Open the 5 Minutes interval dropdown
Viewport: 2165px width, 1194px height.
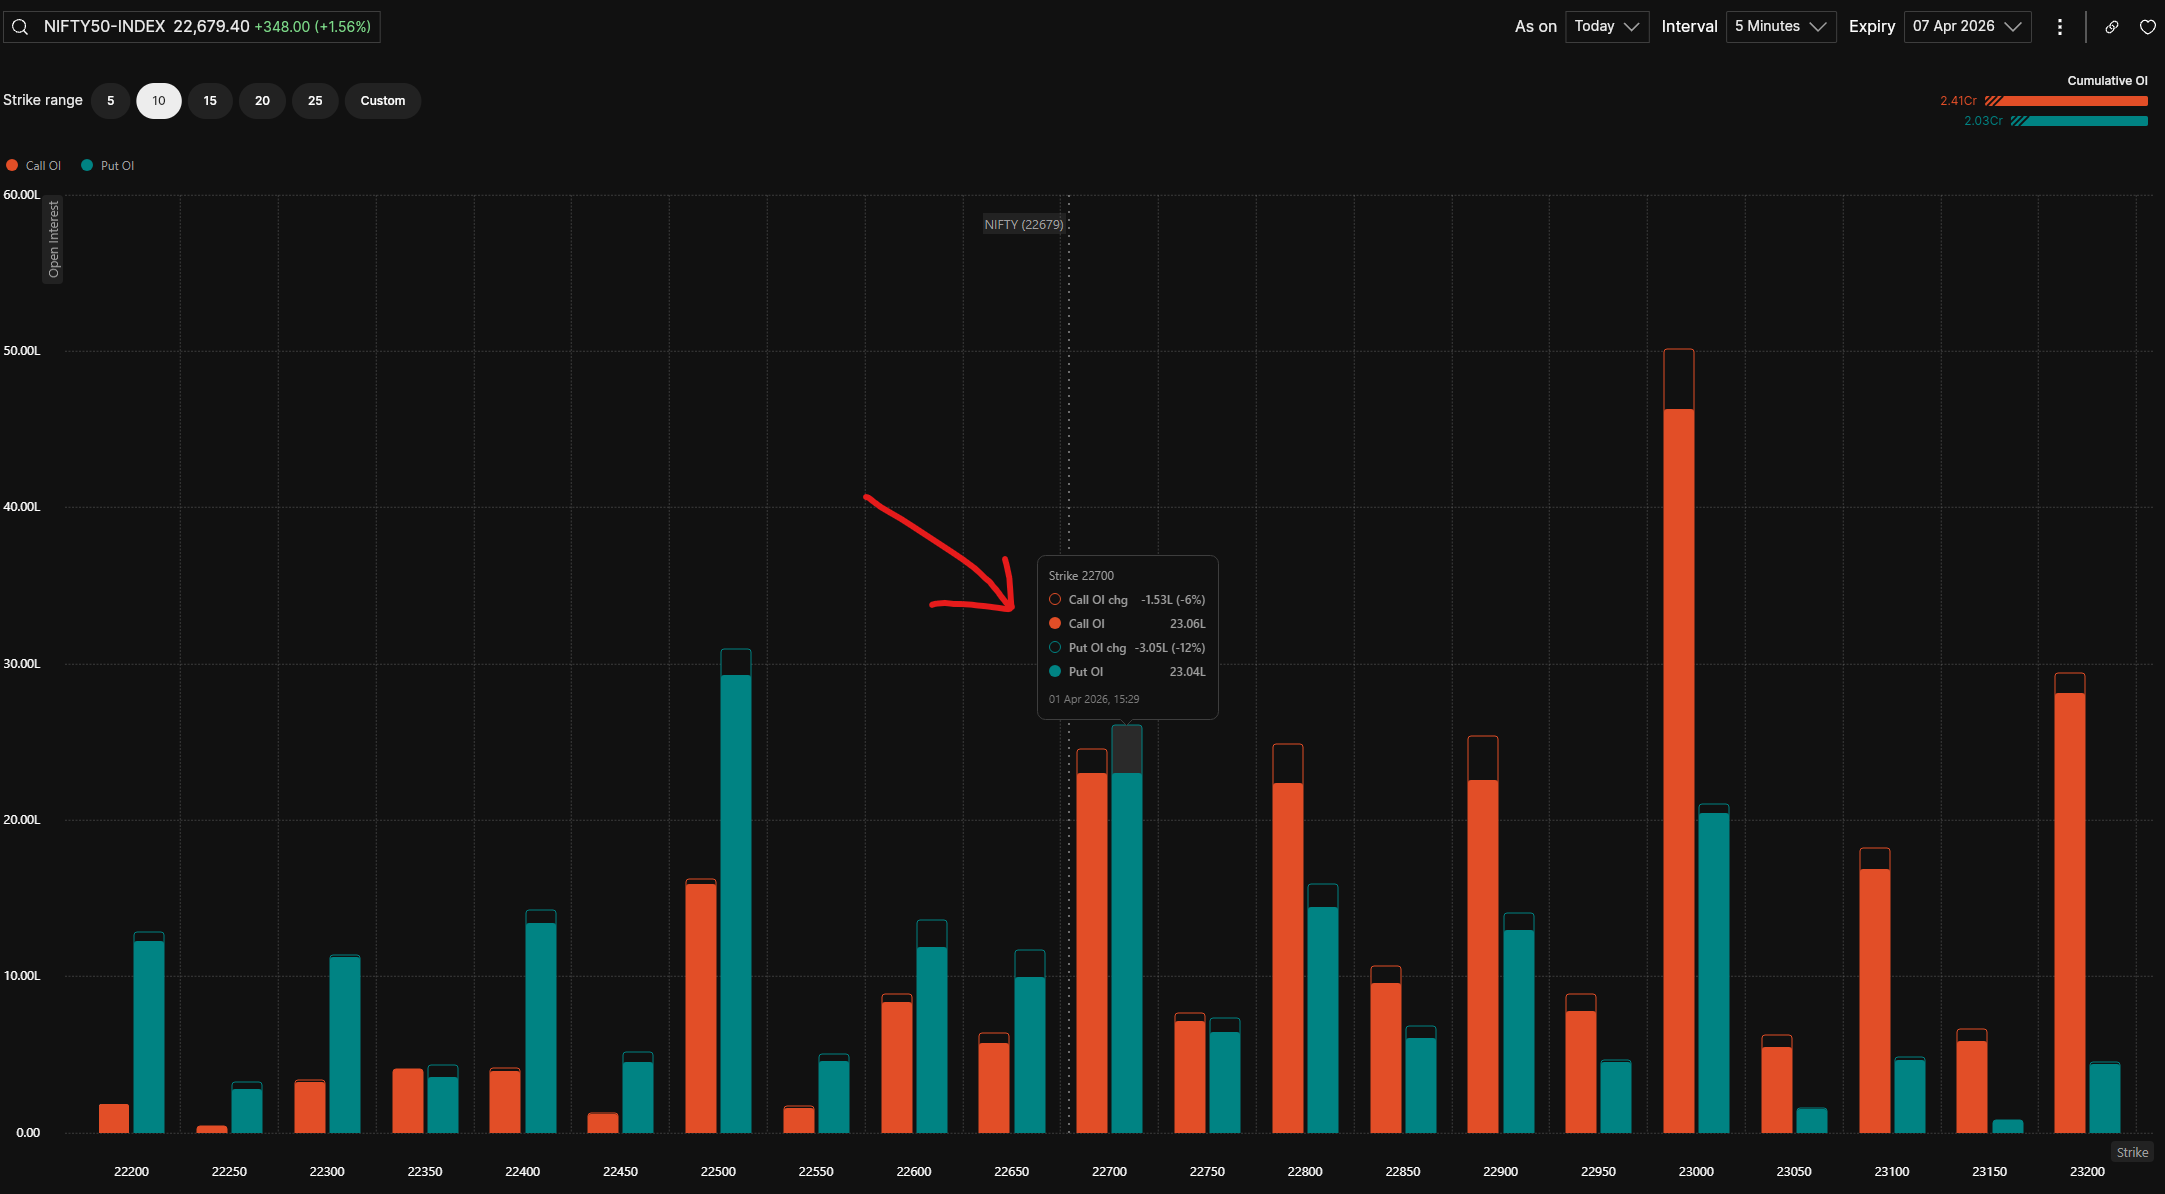pyautogui.click(x=1780, y=27)
